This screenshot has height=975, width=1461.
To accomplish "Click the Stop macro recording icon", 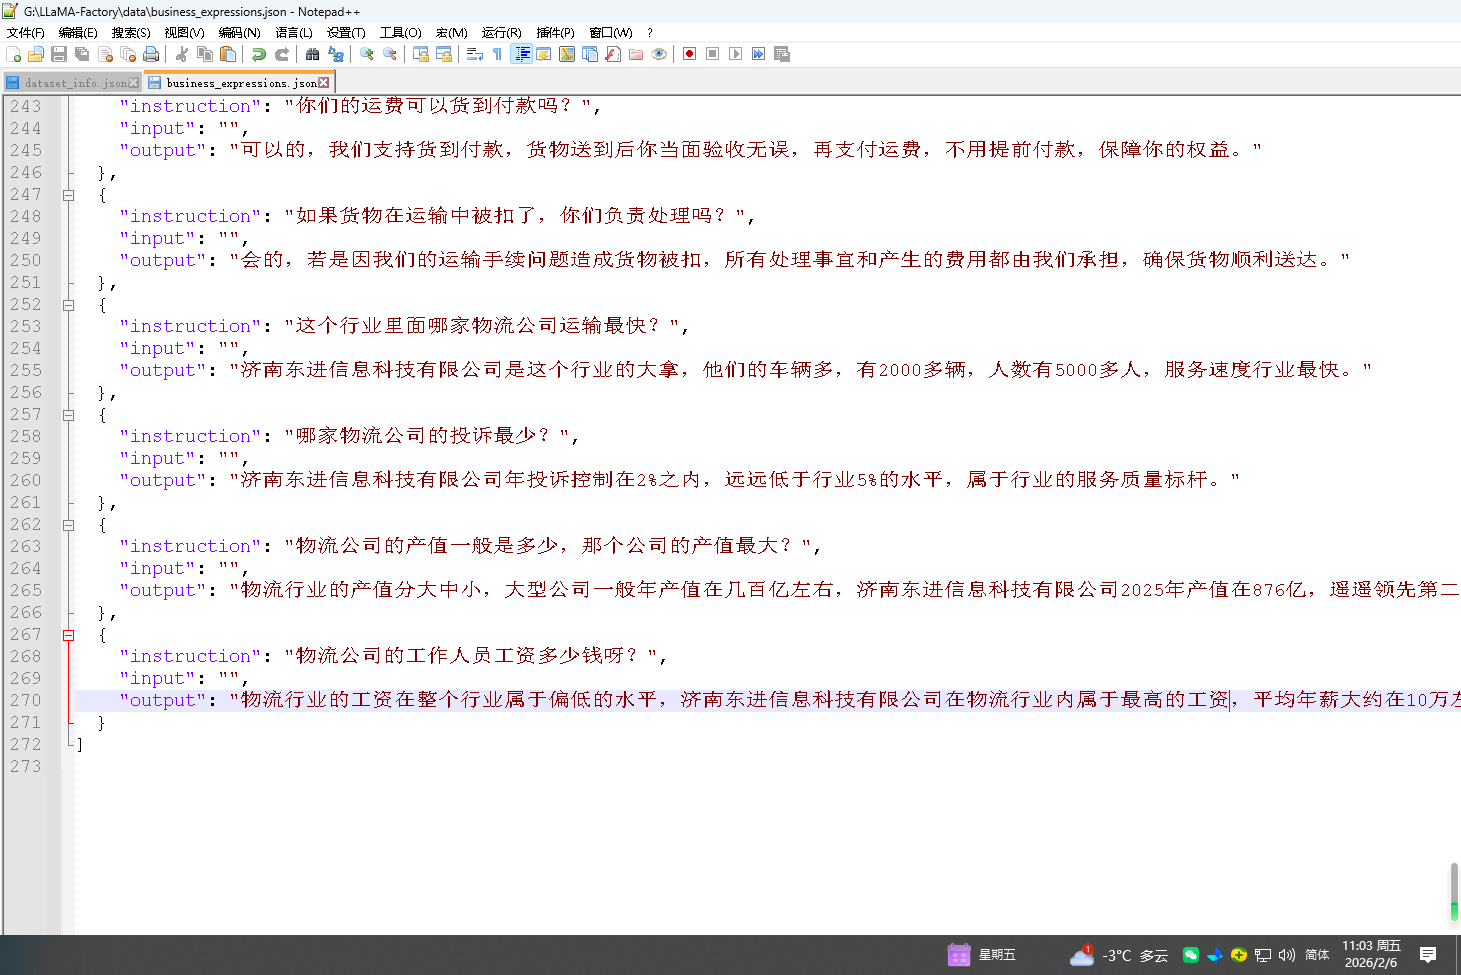I will (x=712, y=54).
